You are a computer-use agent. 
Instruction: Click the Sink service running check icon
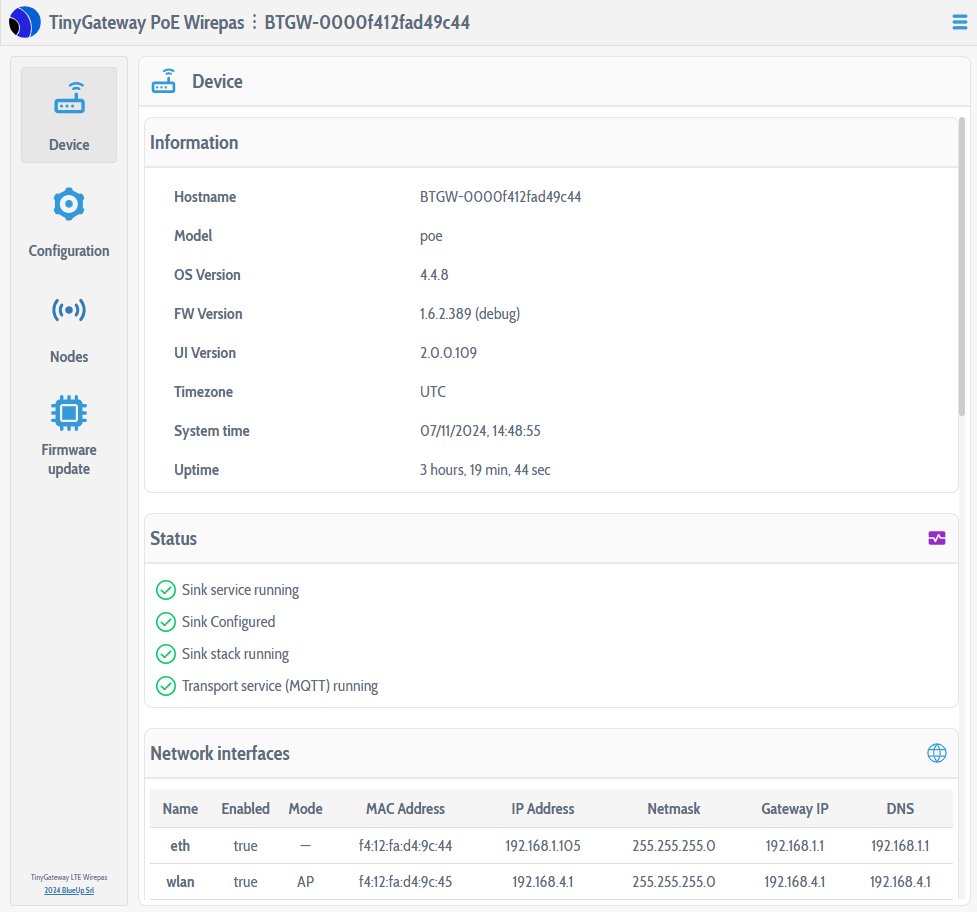tap(166, 590)
